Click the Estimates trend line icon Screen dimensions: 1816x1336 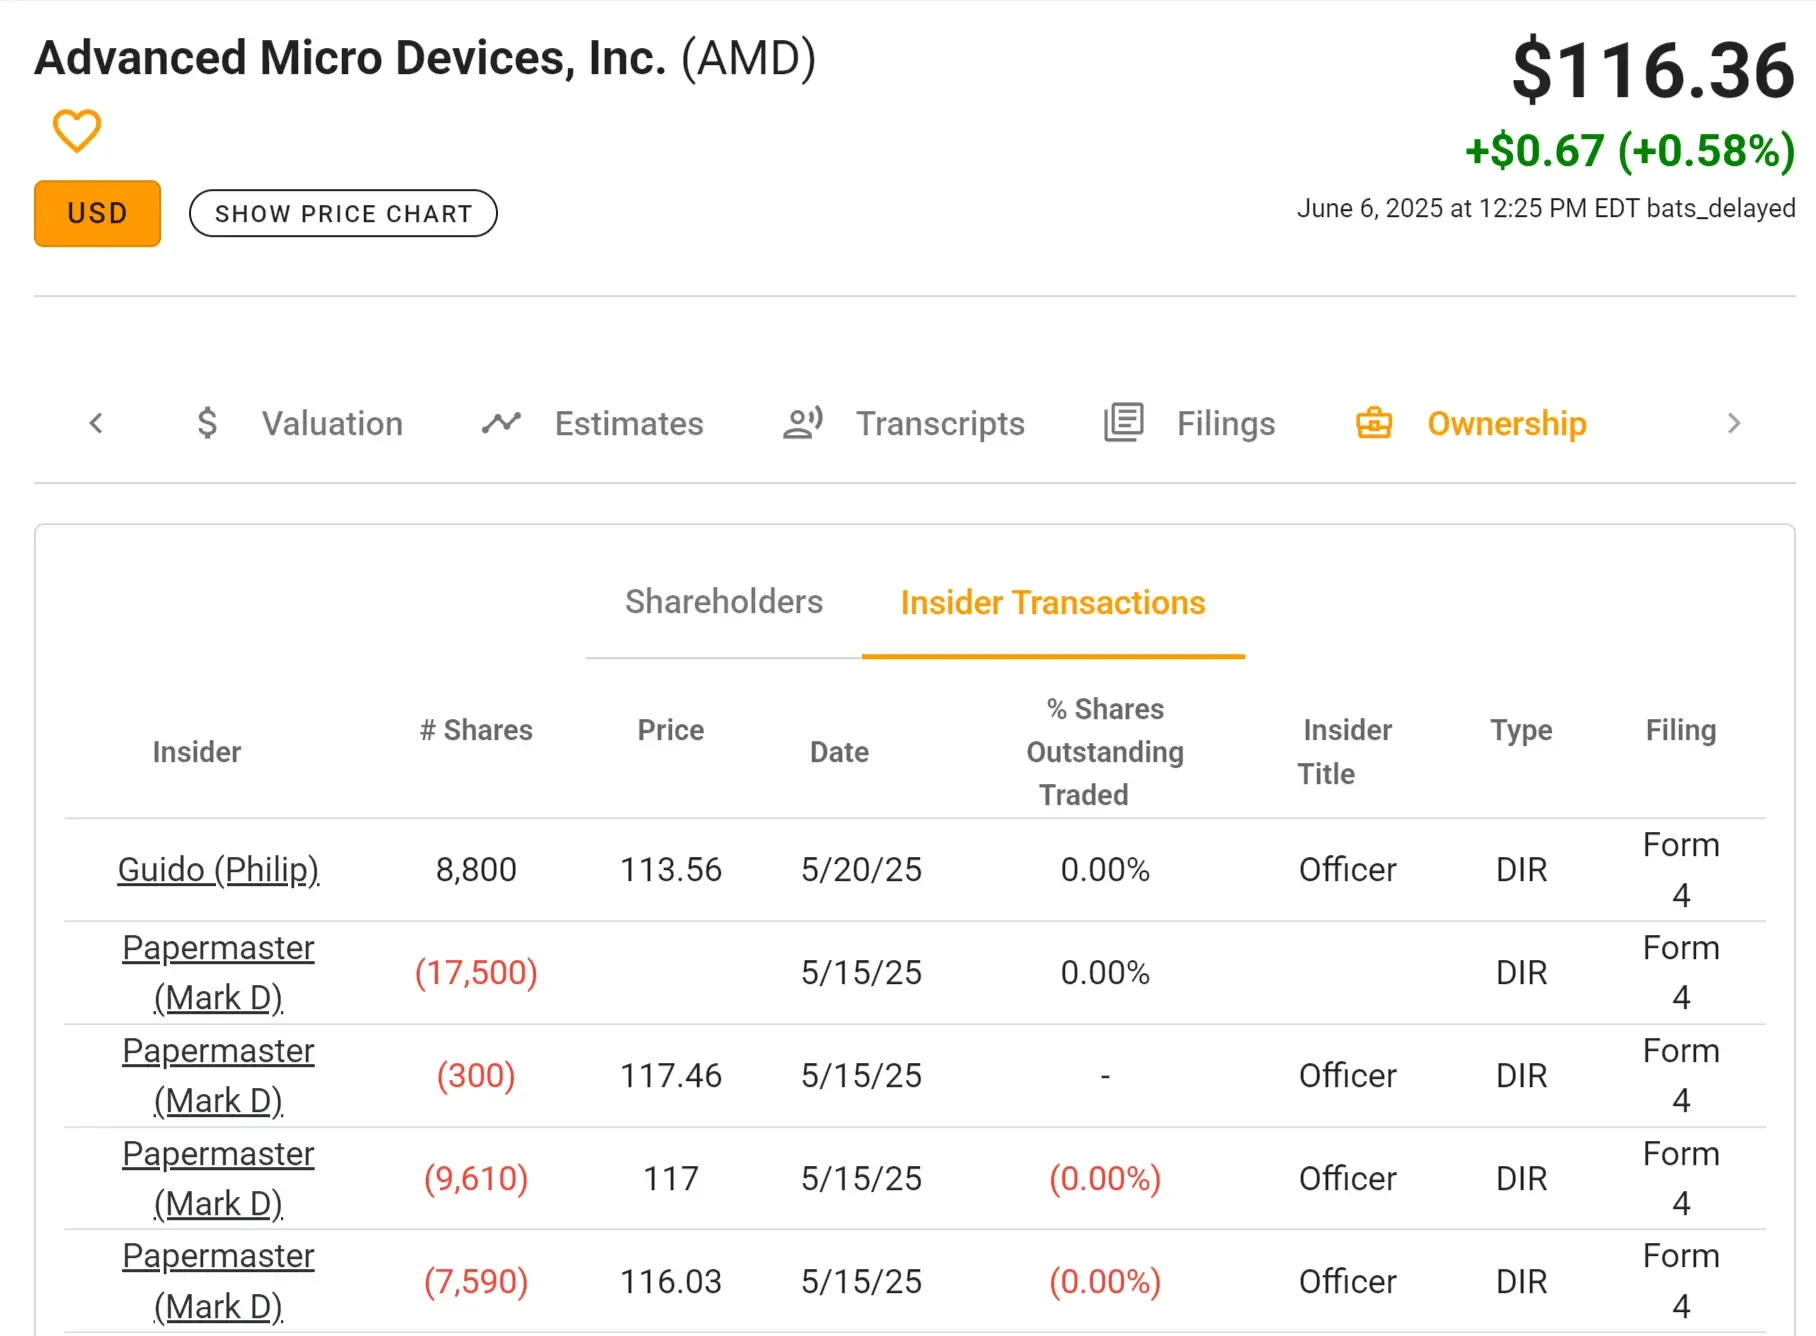point(501,423)
